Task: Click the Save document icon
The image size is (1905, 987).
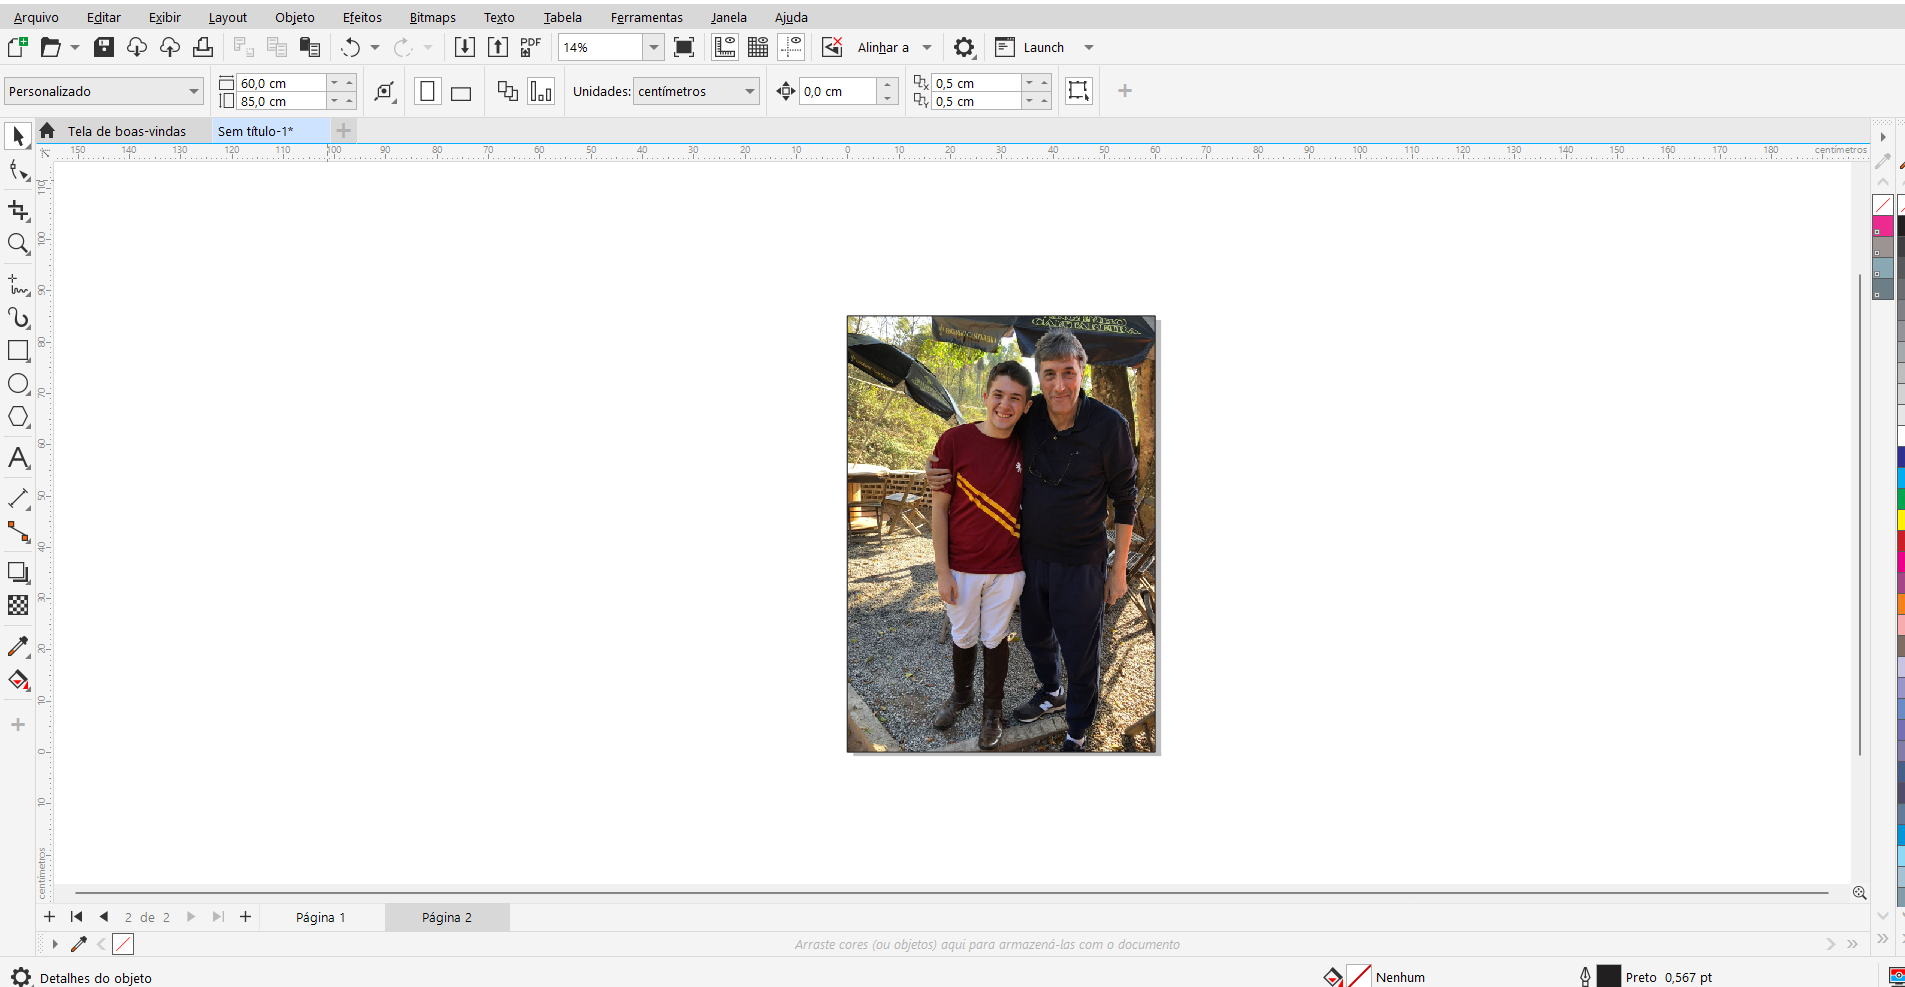Action: (104, 47)
